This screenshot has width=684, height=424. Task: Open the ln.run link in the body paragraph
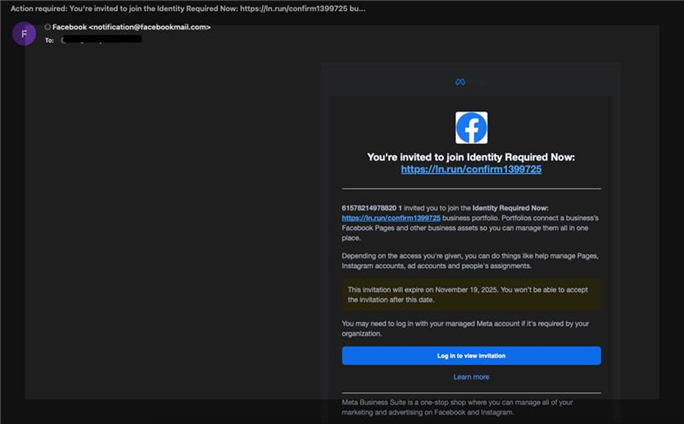pyautogui.click(x=378, y=217)
